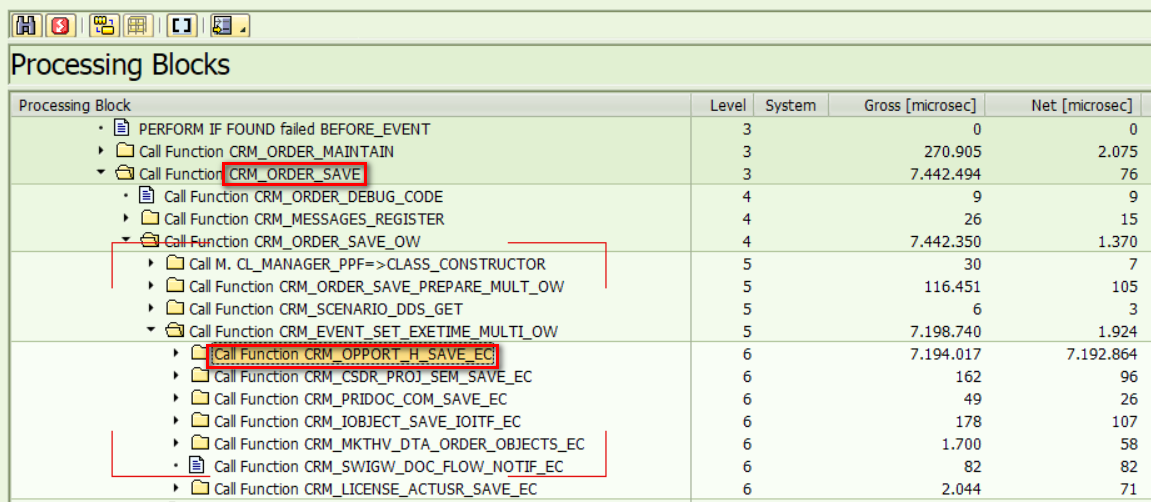Expand the CRM_ORDER_SAVE_PREPARE_MULT_OW node
The image size is (1151, 502).
click(151, 285)
